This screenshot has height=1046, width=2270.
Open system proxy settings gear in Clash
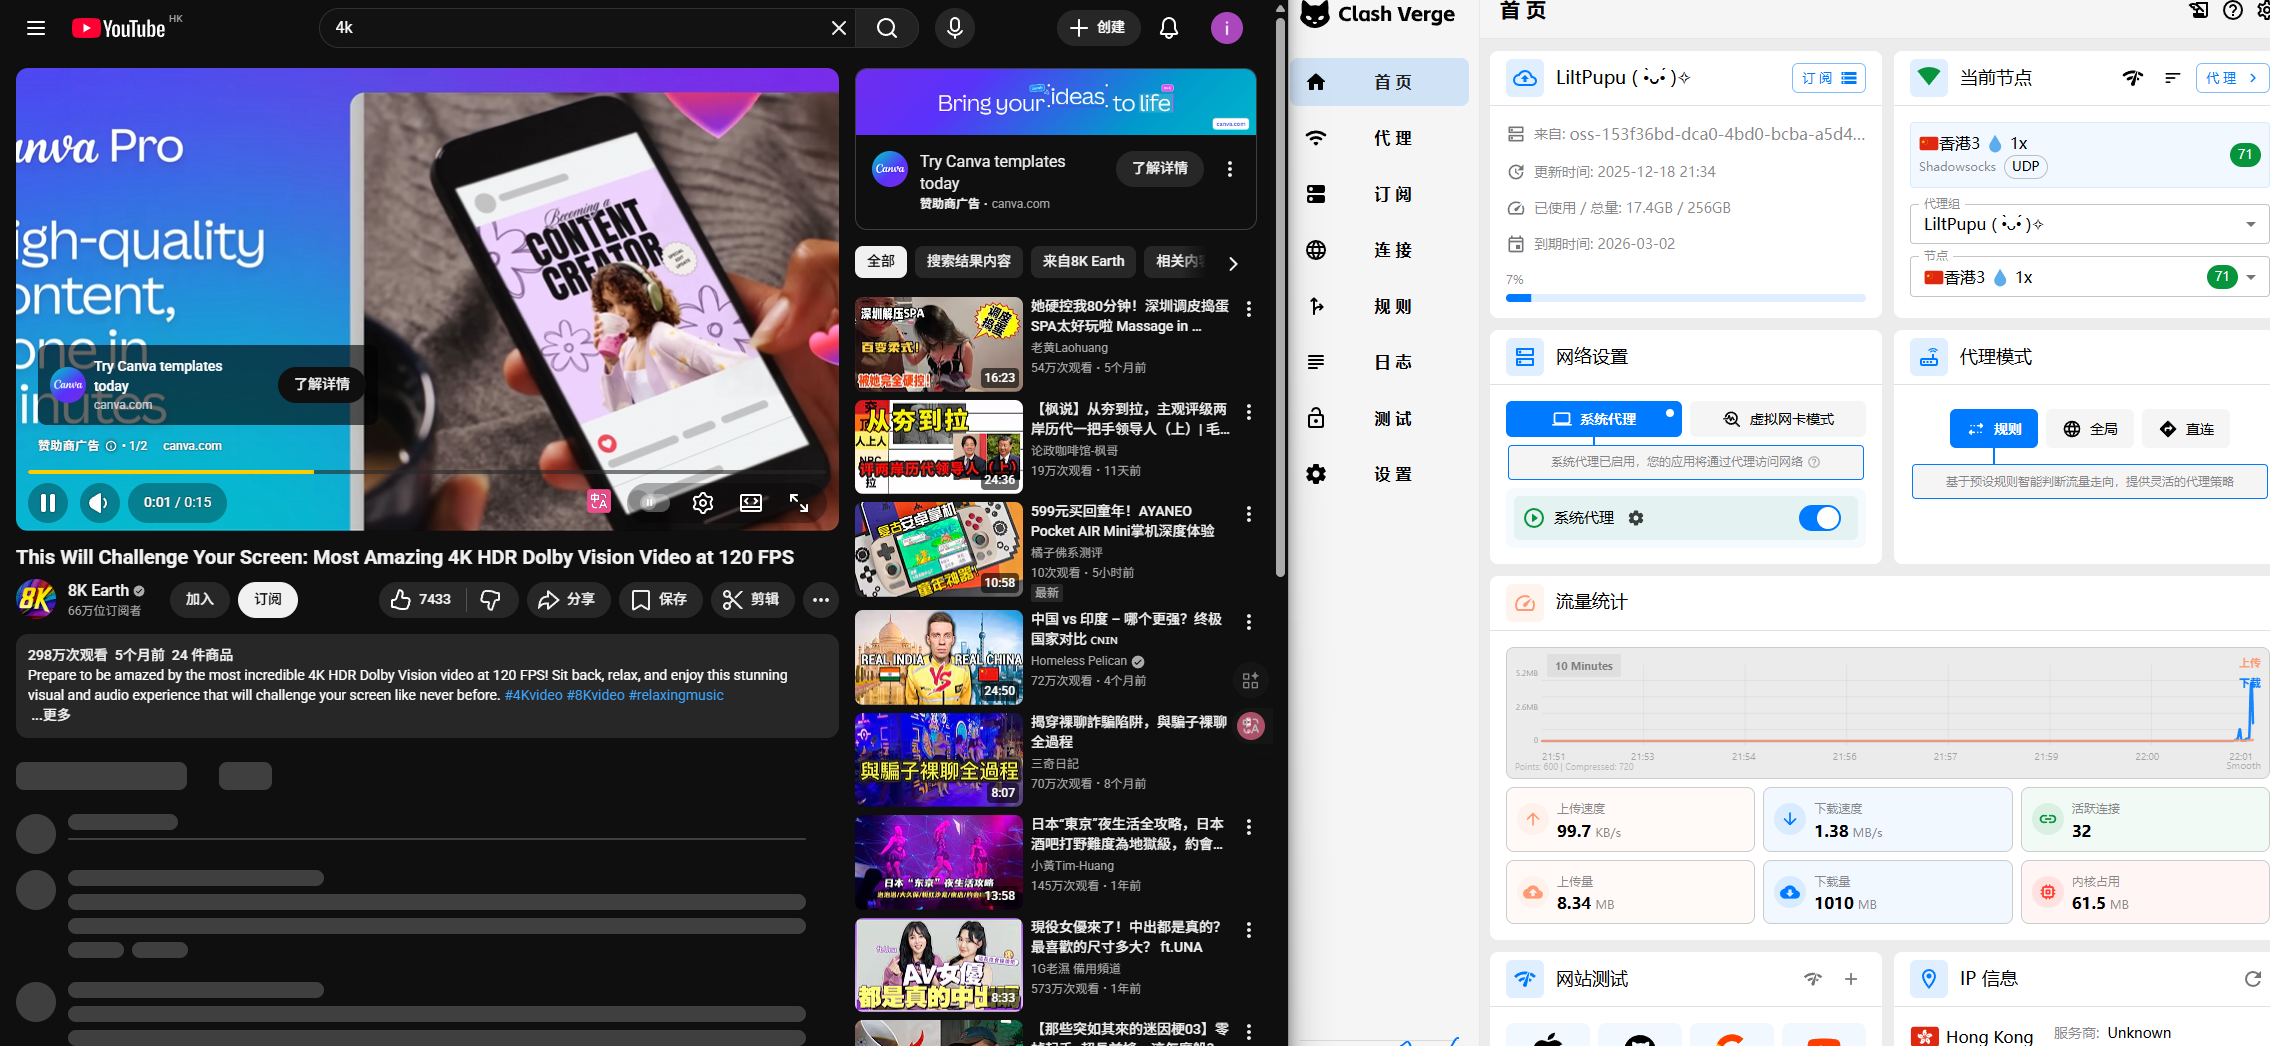pyautogui.click(x=1636, y=518)
